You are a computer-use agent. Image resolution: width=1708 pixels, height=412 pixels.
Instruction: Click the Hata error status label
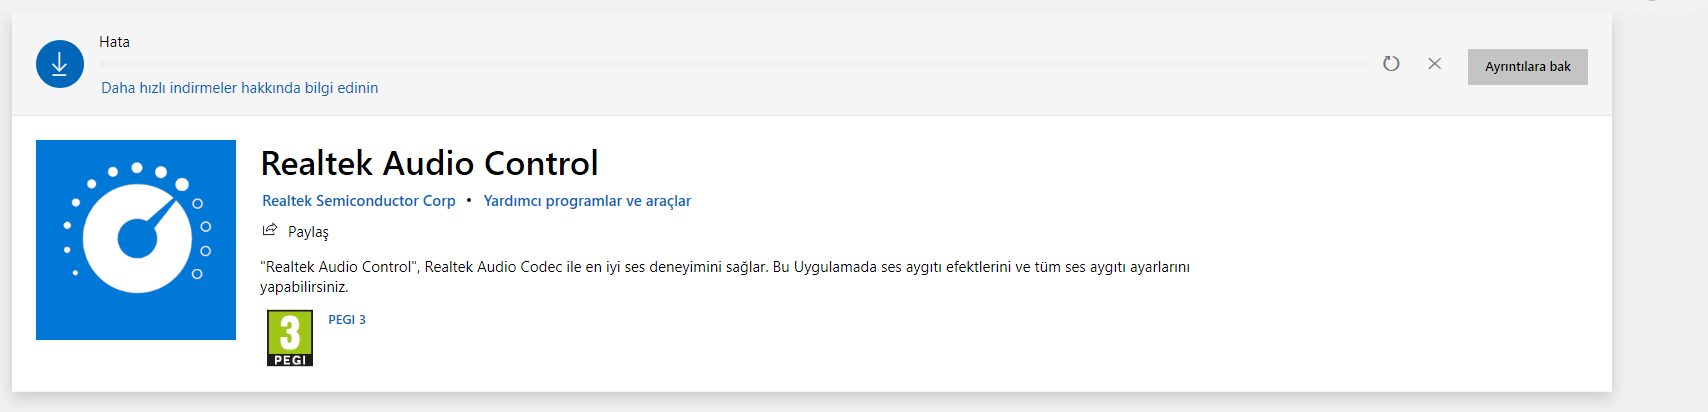click(x=114, y=42)
